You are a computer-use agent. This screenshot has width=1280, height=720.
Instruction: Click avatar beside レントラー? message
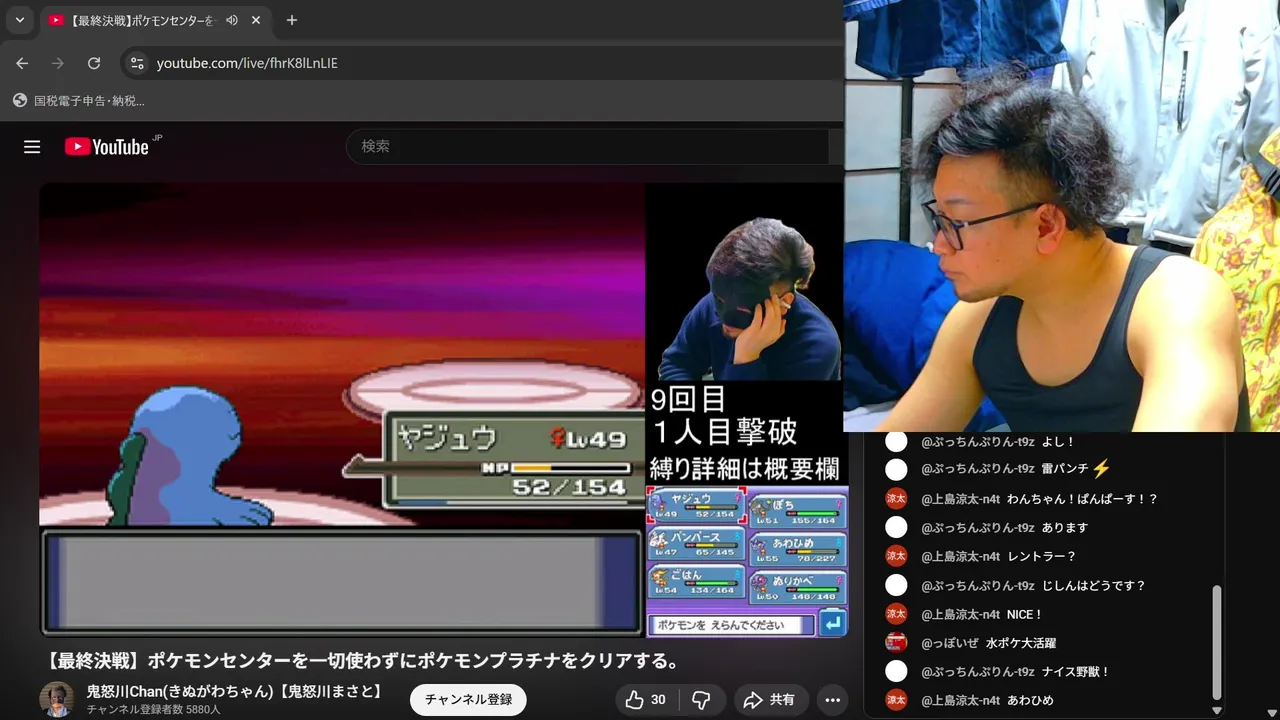coord(896,556)
